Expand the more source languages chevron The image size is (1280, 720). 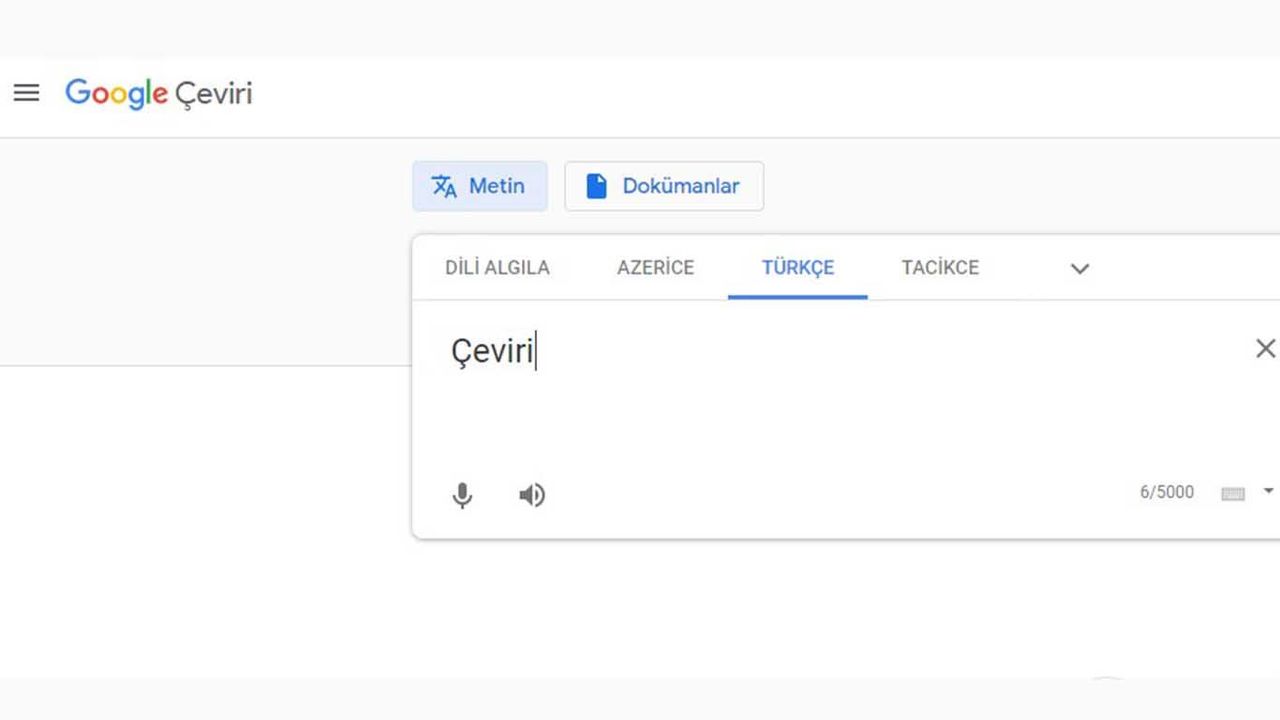click(x=1079, y=268)
